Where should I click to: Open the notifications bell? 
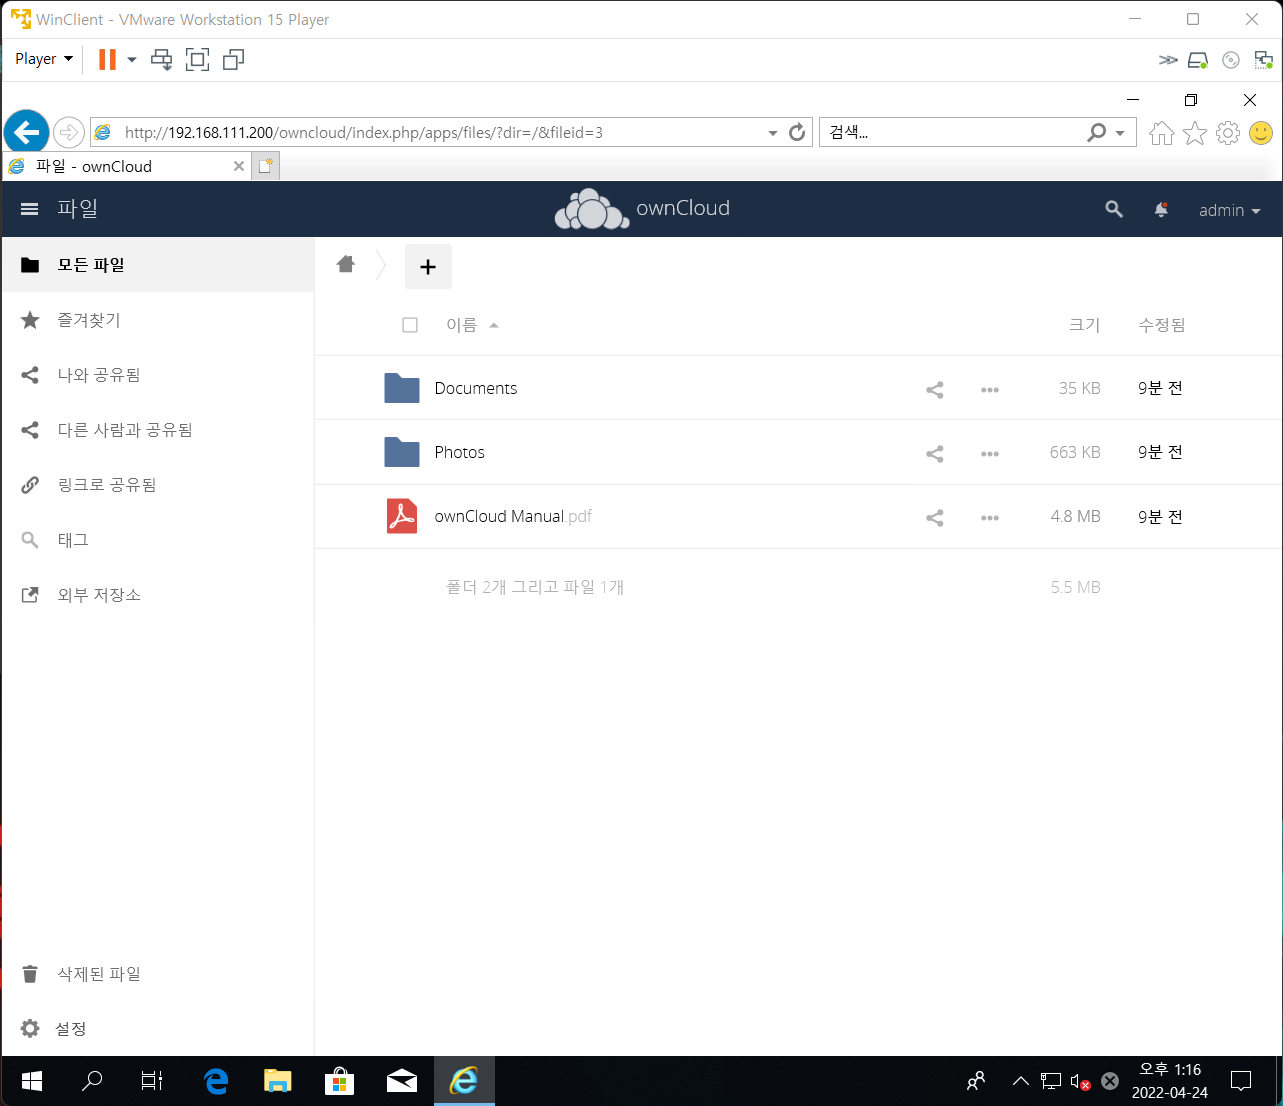click(1161, 209)
